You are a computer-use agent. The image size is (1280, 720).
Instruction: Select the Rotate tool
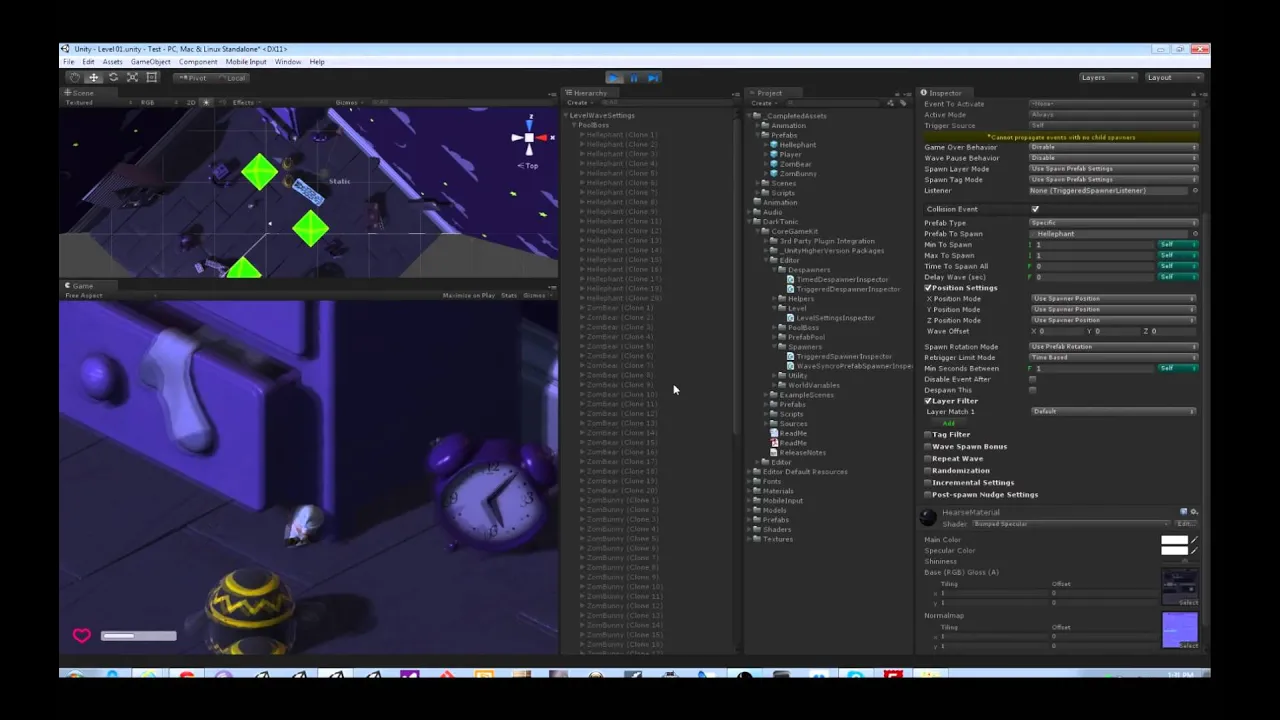point(113,77)
